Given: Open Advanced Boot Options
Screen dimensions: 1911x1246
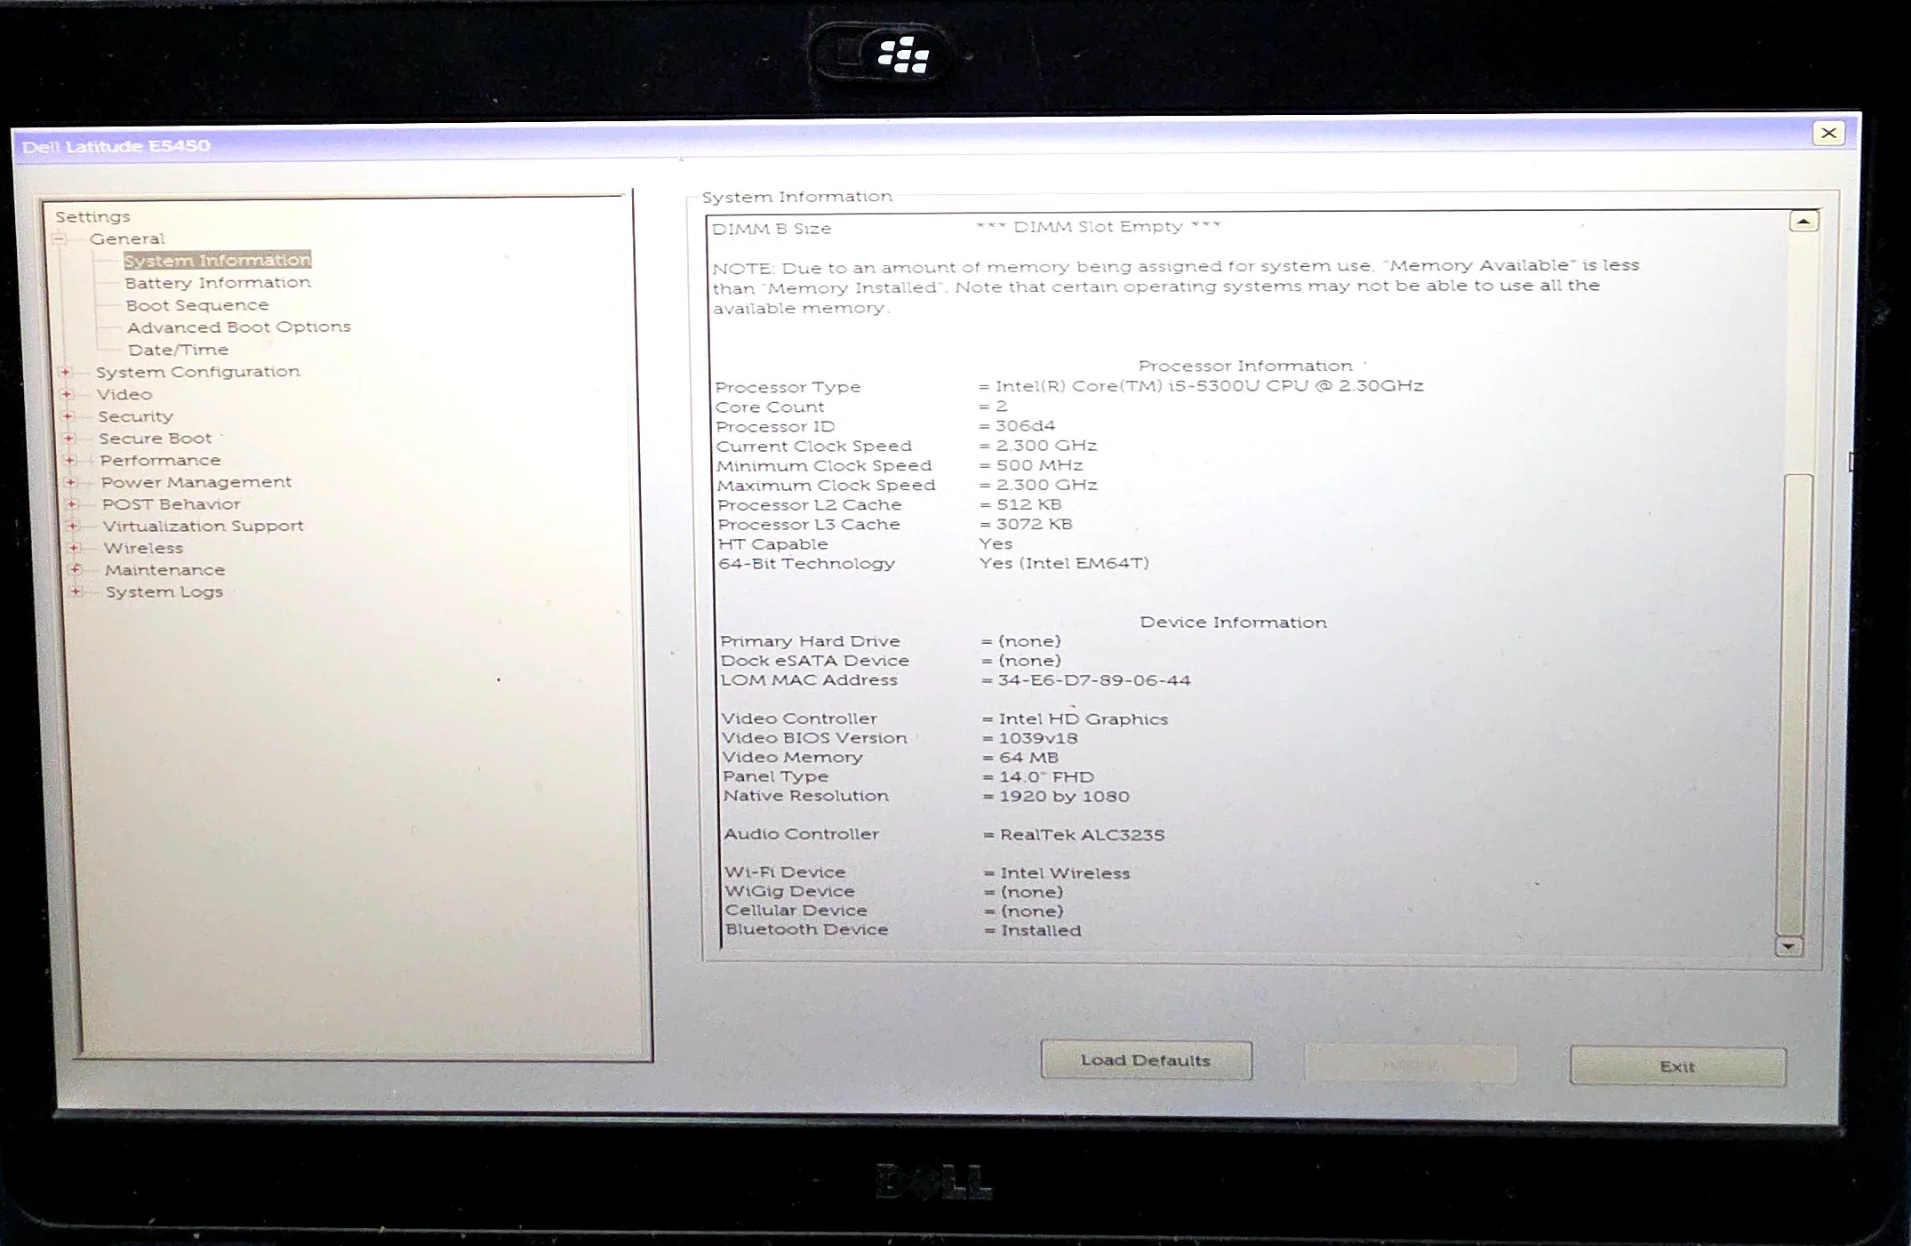Looking at the screenshot, I should (x=239, y=327).
